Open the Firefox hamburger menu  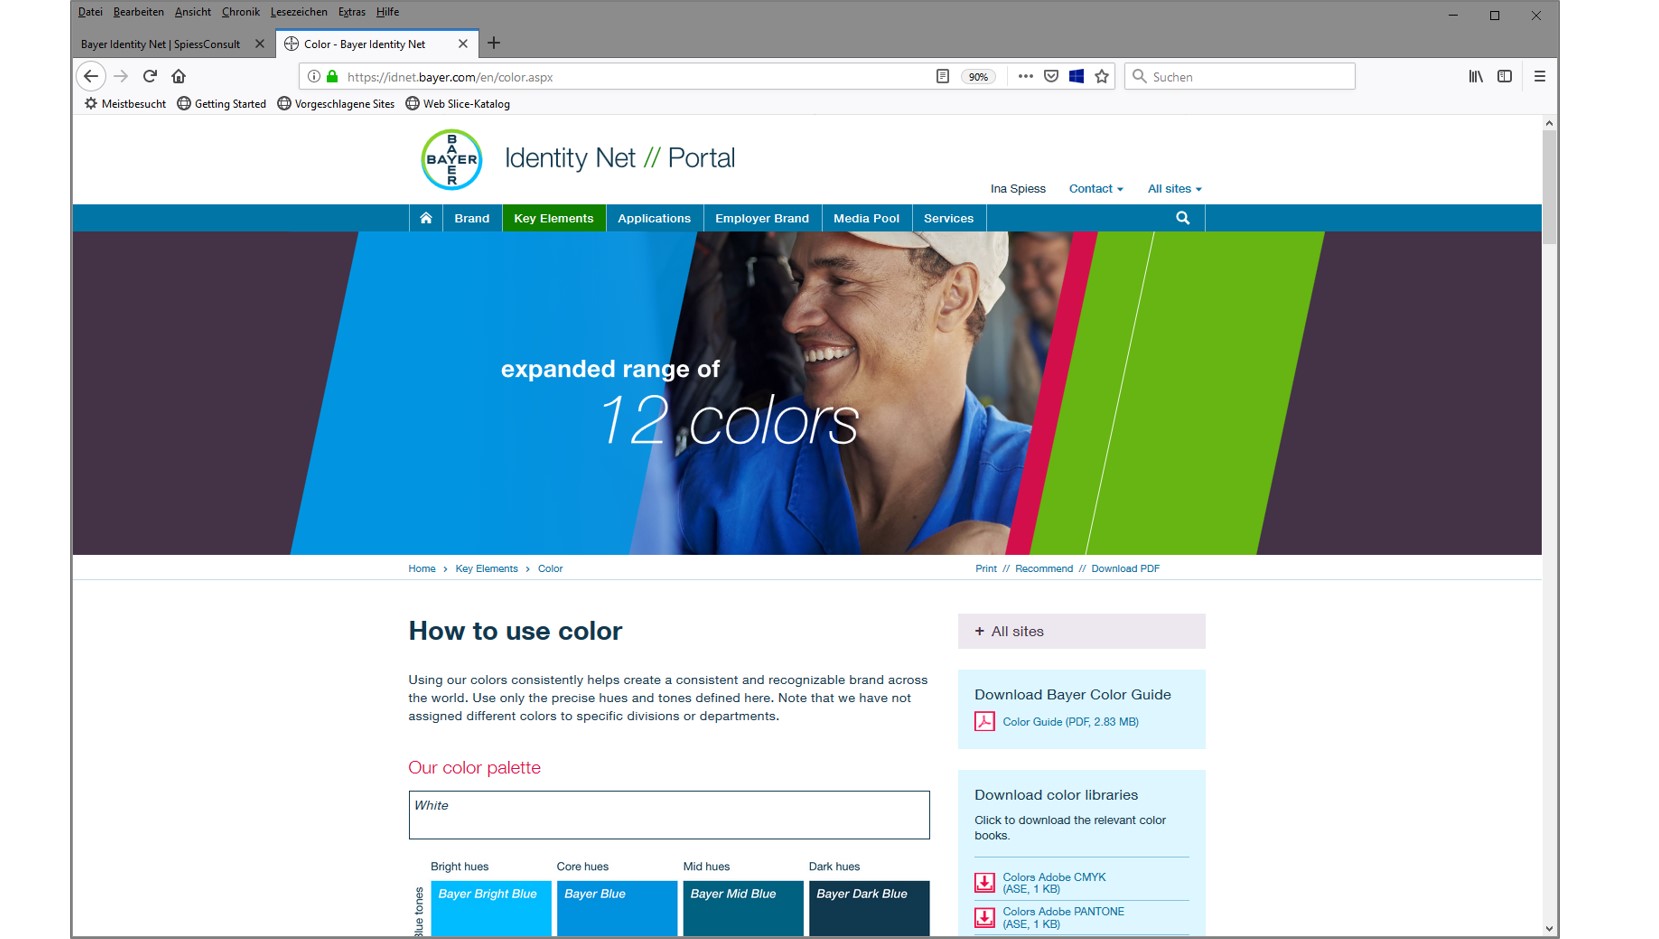(1539, 76)
